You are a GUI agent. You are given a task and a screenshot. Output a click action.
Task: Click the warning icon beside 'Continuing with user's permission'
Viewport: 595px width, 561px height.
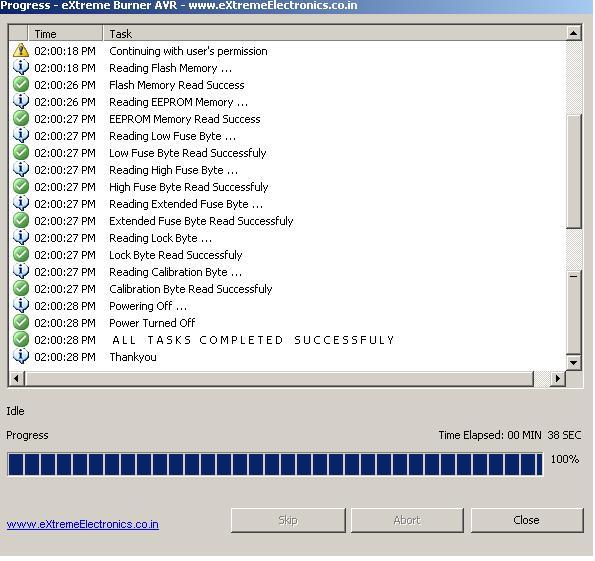click(x=21, y=50)
